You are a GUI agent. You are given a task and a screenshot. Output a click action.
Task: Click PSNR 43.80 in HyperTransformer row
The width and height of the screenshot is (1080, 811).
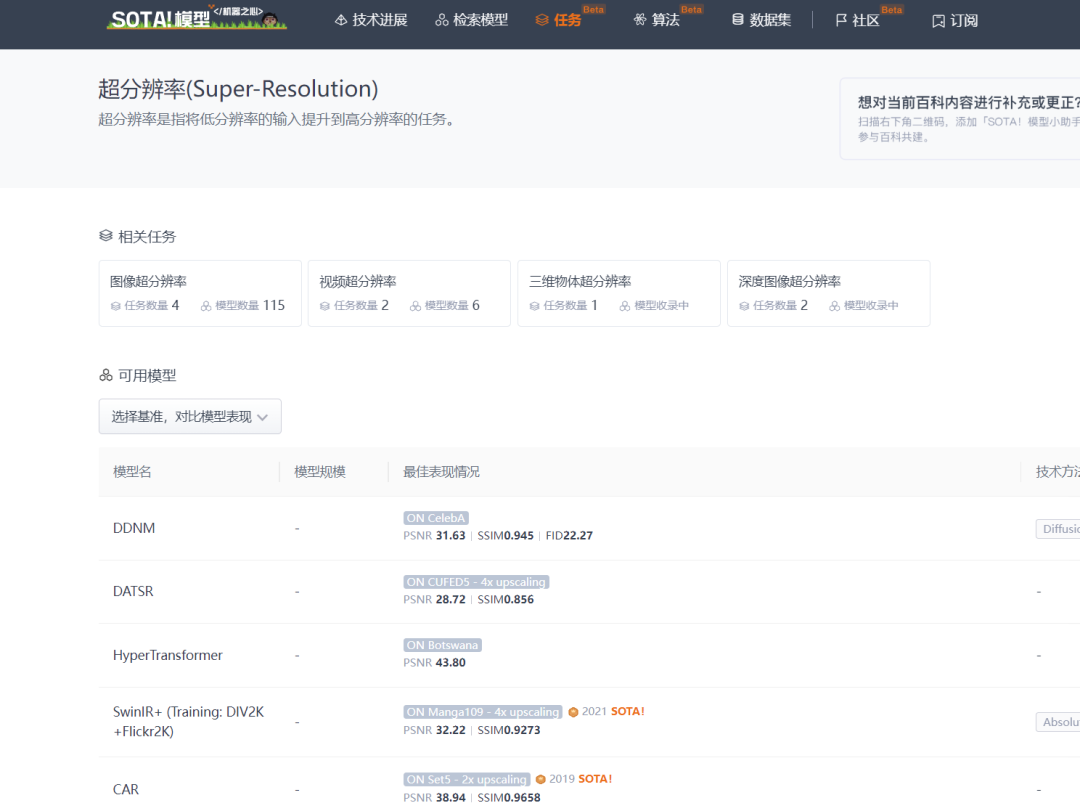pos(434,662)
